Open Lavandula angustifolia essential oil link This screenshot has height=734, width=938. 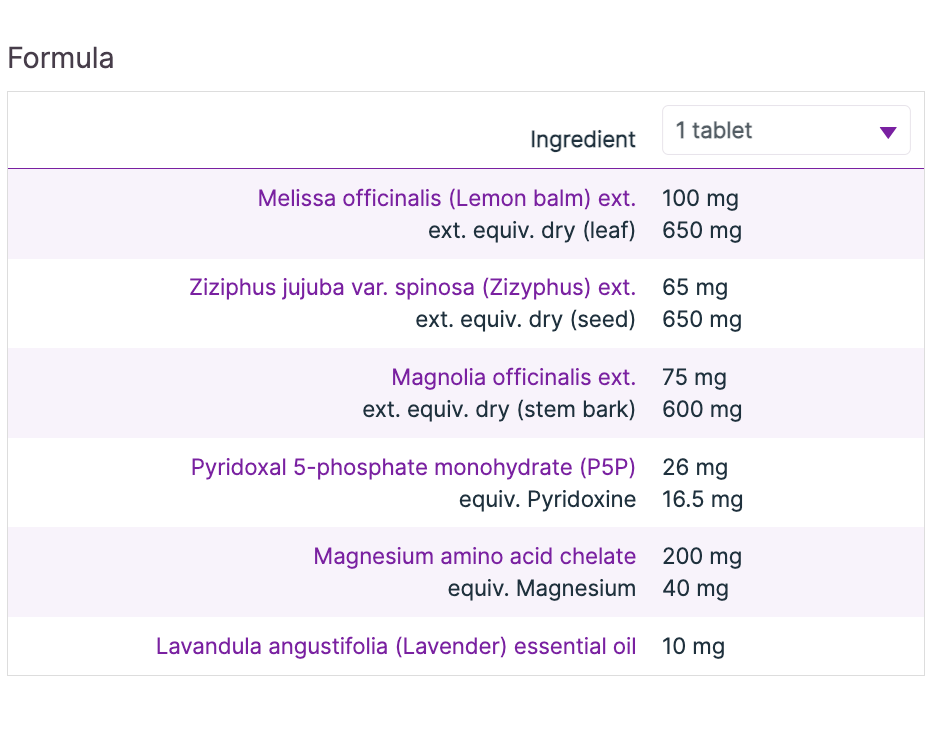tap(396, 646)
